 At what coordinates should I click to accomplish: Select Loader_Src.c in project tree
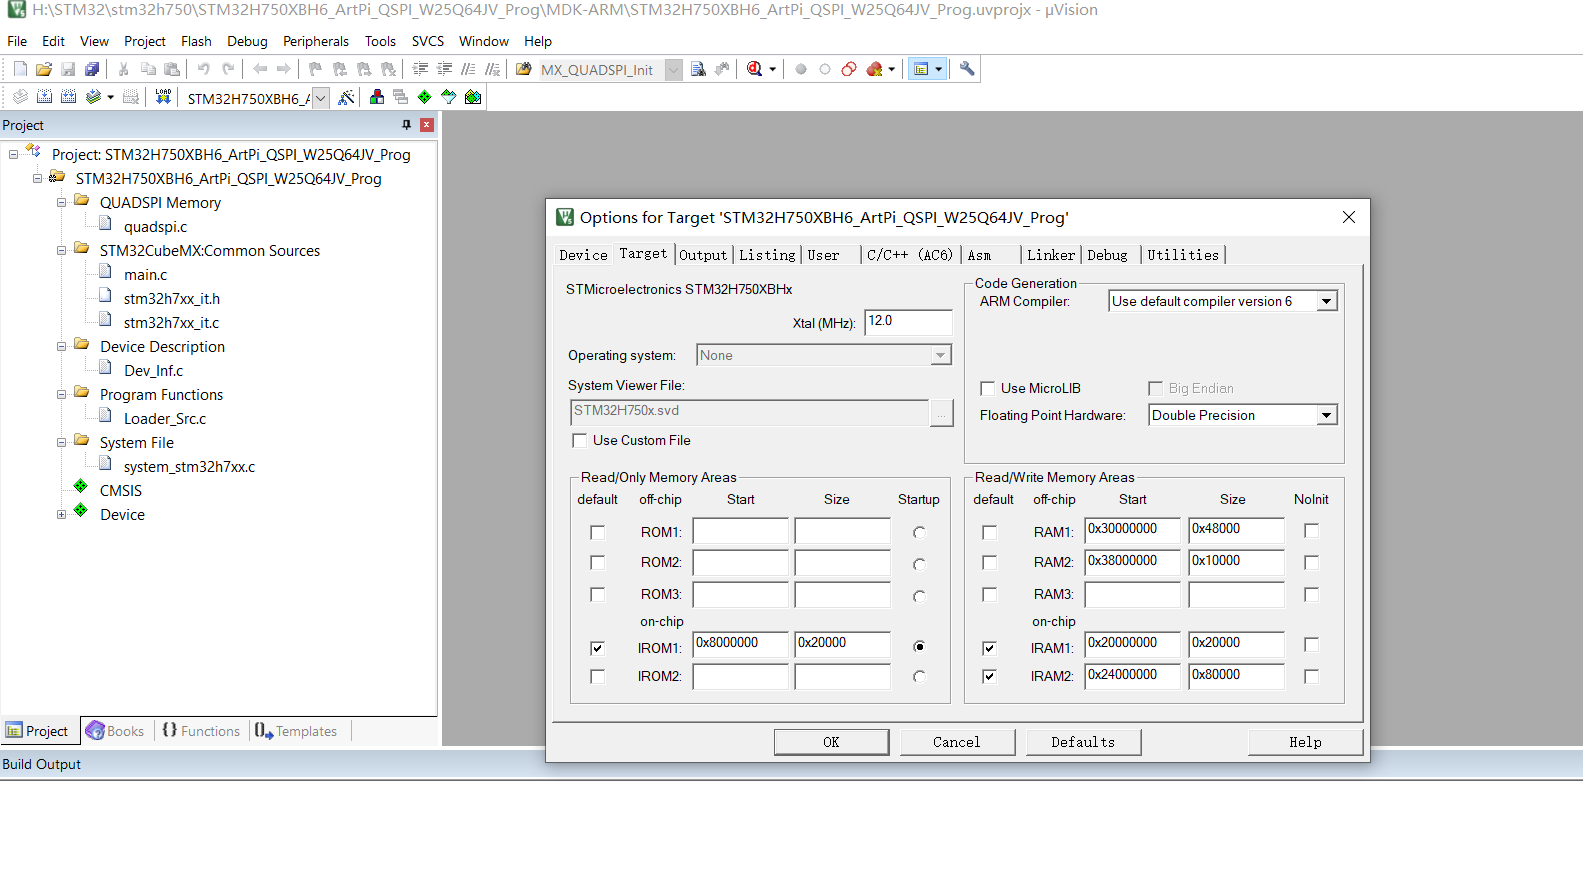165,419
